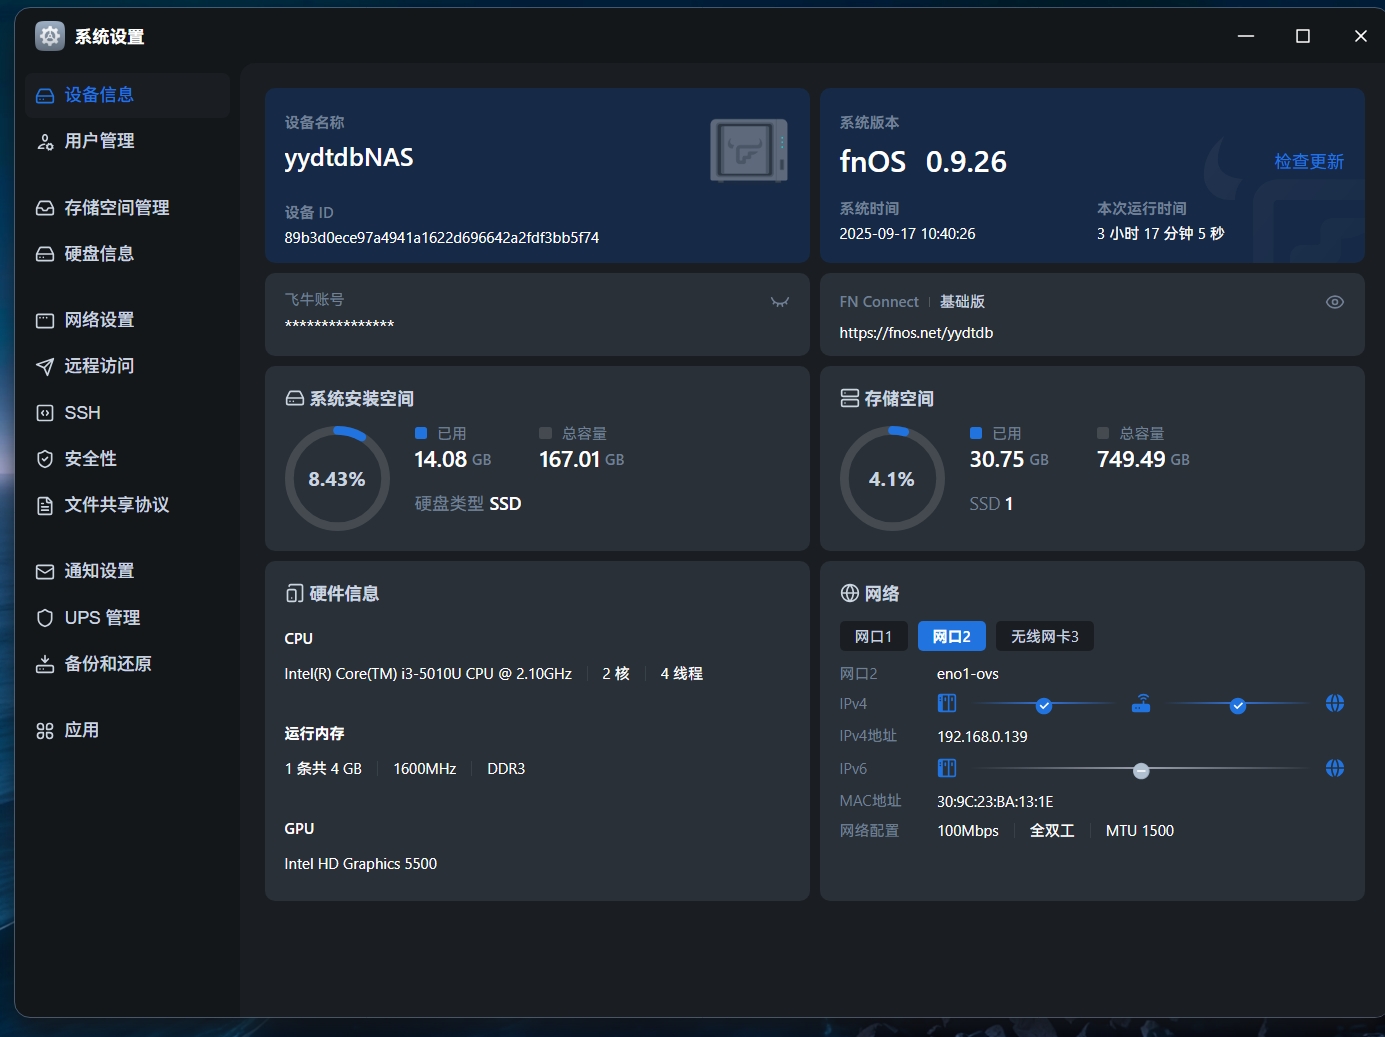Open 存储空间管理 in the sidebar
The width and height of the screenshot is (1385, 1037).
pyautogui.click(x=116, y=208)
